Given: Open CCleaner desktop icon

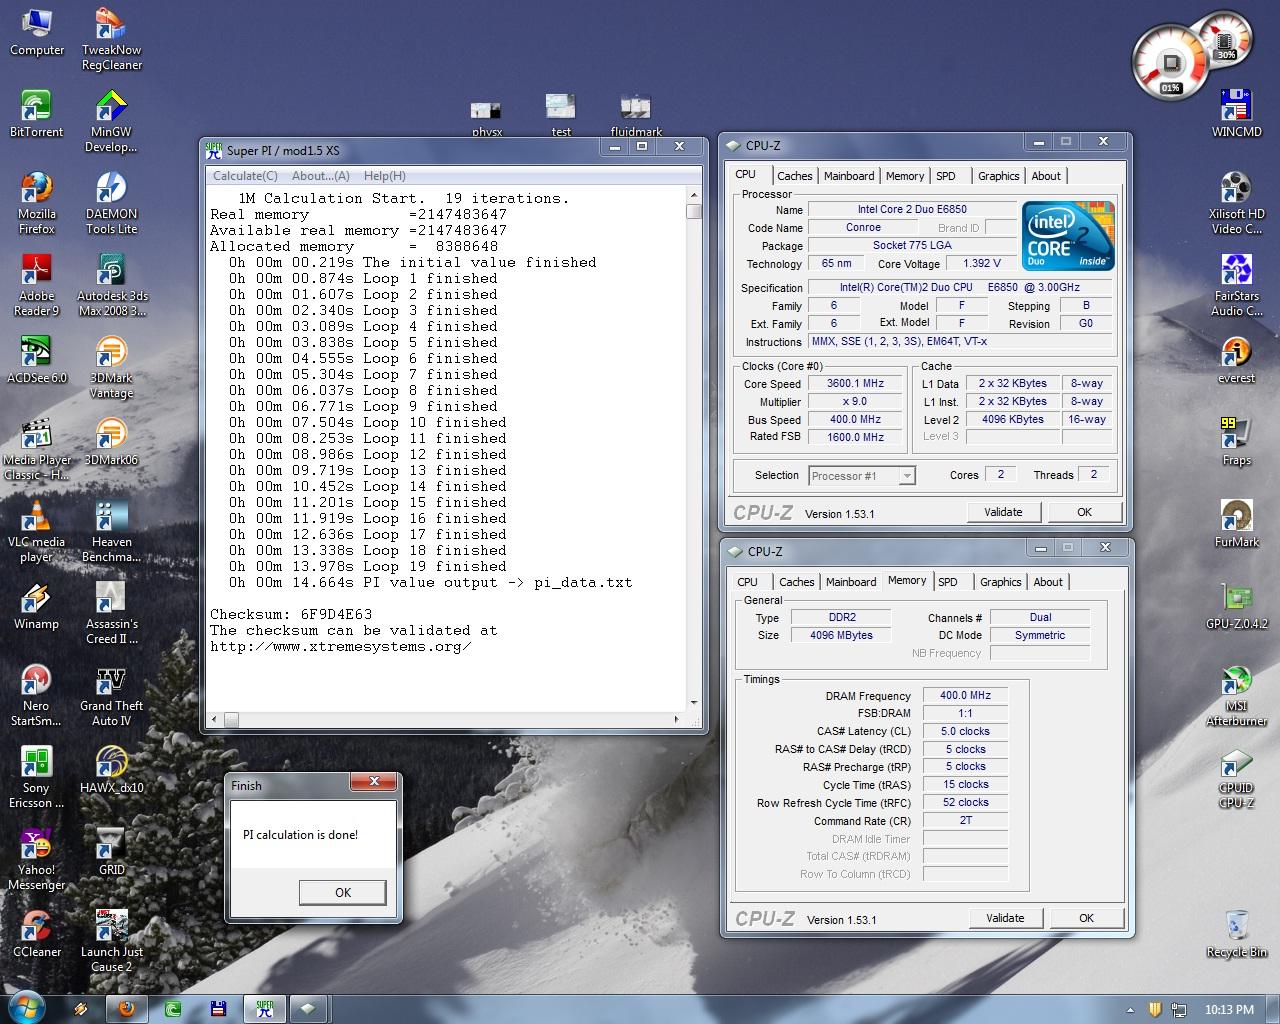Looking at the screenshot, I should click(37, 934).
